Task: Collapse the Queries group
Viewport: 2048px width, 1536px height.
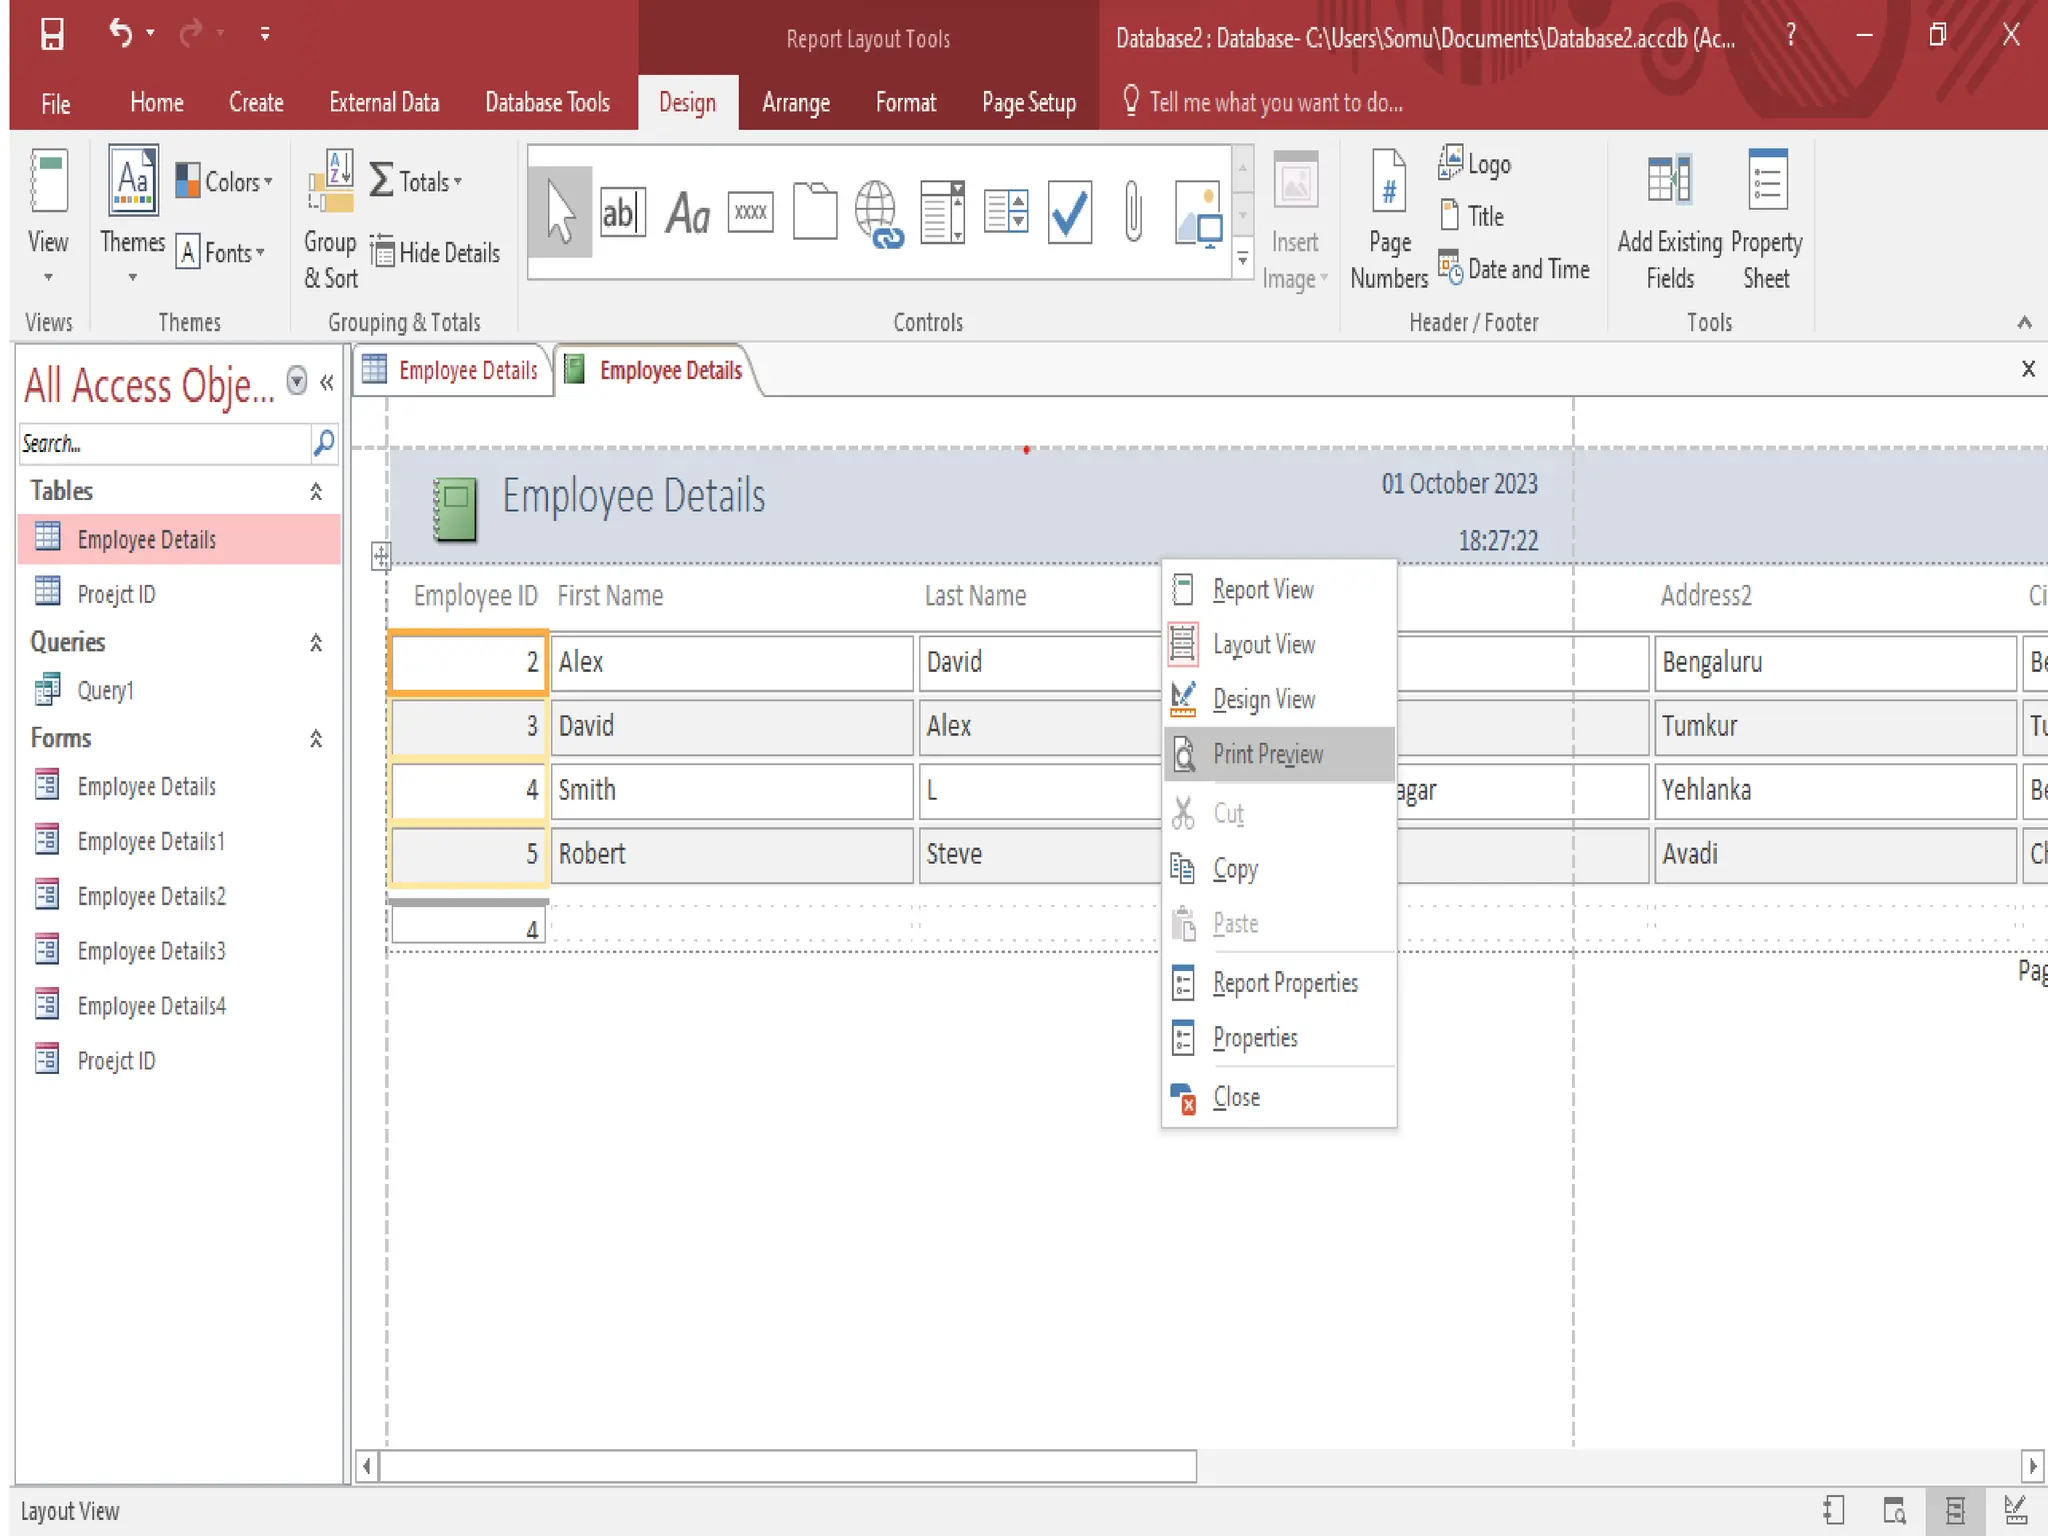Action: tap(316, 643)
